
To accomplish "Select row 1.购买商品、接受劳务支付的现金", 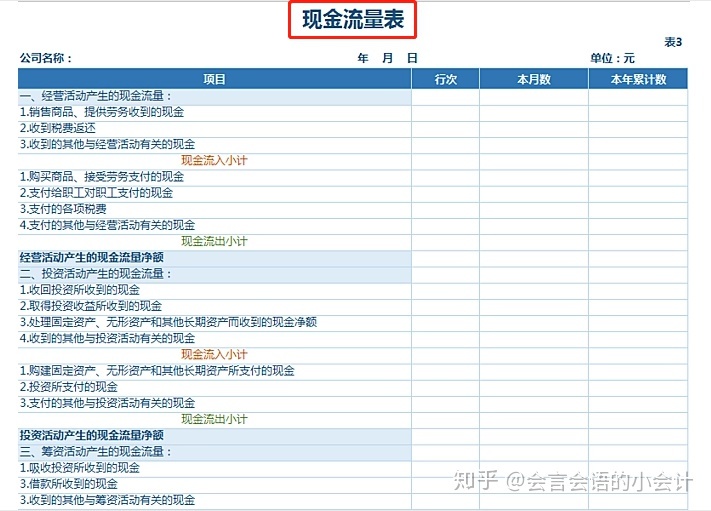I will click(x=353, y=177).
